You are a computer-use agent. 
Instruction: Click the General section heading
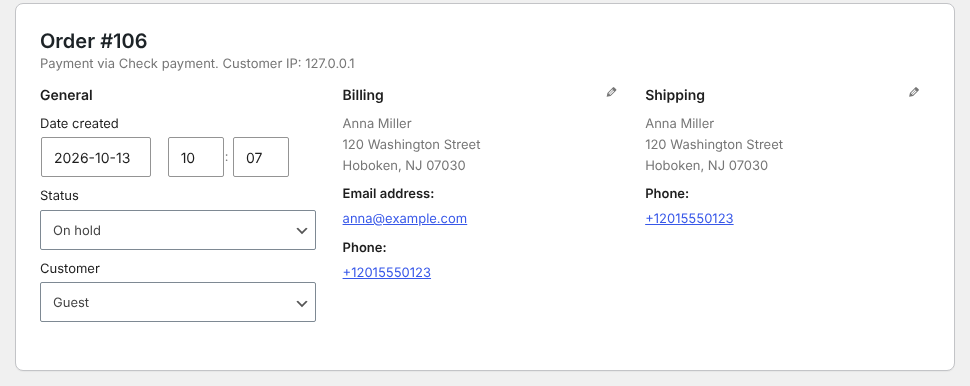click(66, 95)
